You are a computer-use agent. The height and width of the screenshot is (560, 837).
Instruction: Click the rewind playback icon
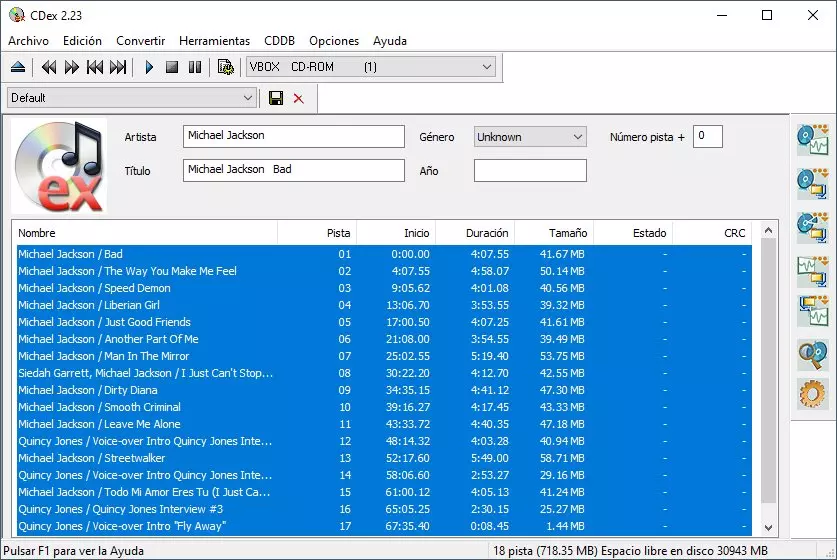pos(49,67)
